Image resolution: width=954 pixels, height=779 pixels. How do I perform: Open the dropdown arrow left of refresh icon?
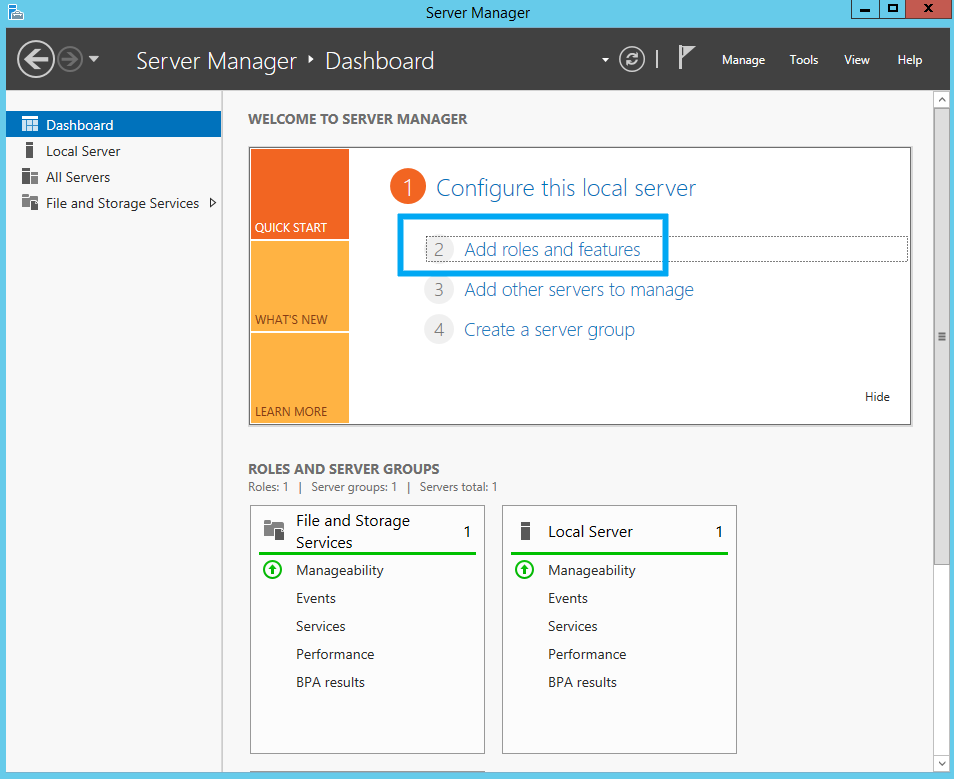coord(605,60)
